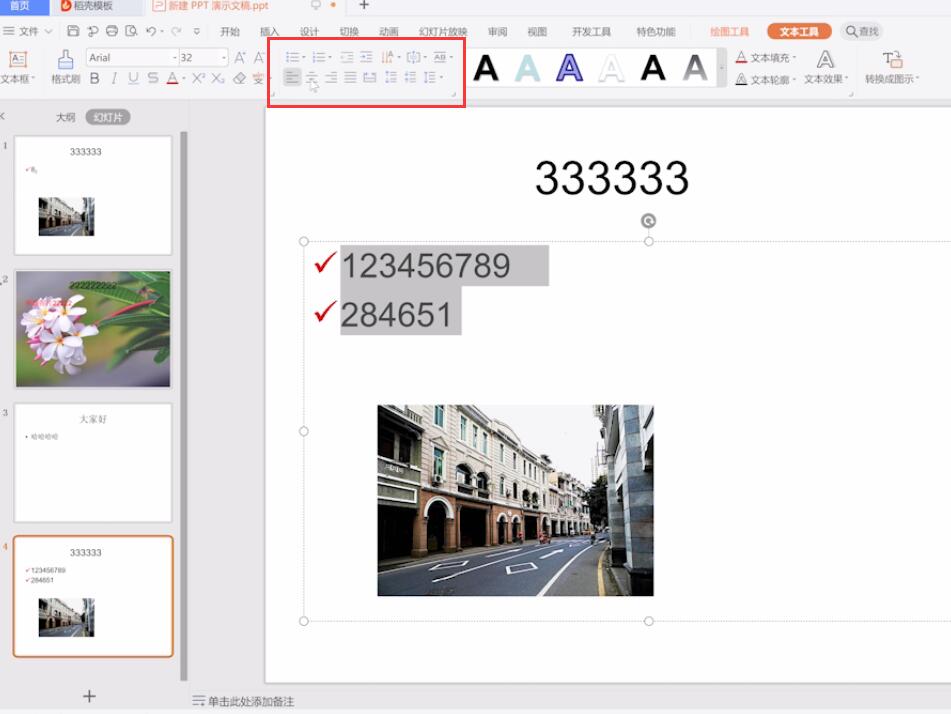Switch to the 动画 (Animation) ribbon tab
Screen dimensions: 951x714
[x=389, y=32]
